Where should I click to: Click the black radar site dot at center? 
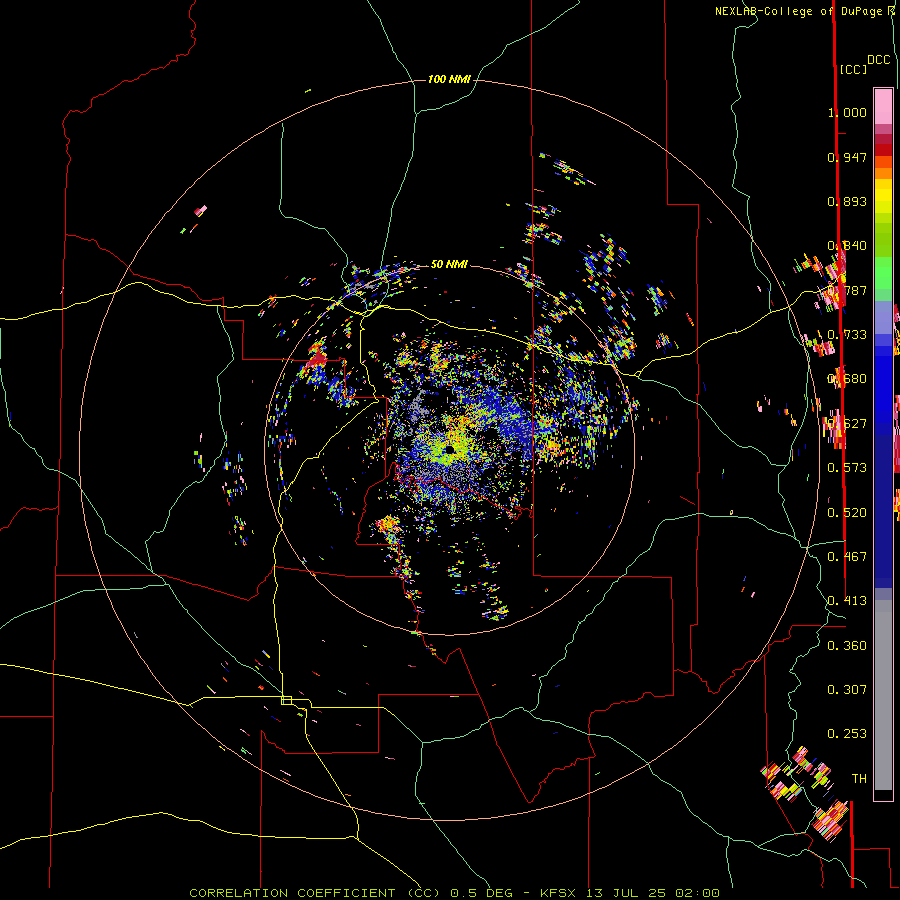pyautogui.click(x=450, y=449)
